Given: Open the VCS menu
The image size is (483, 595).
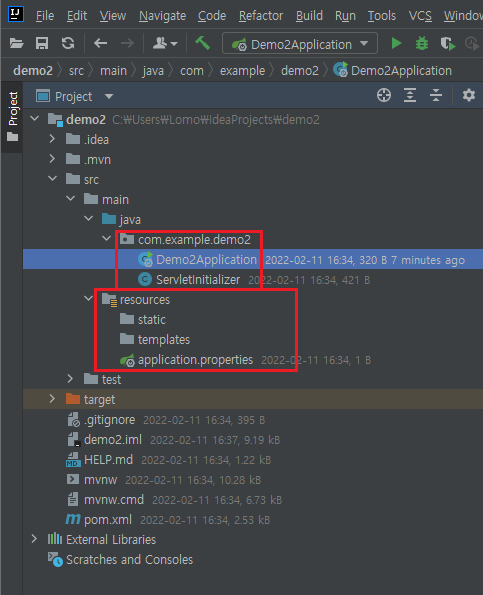Looking at the screenshot, I should (420, 16).
